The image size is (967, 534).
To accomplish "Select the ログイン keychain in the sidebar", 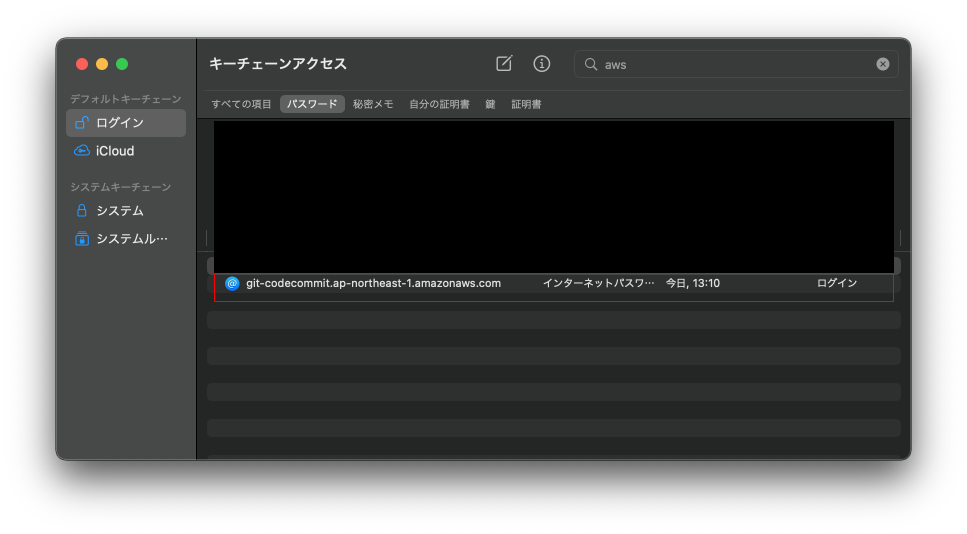I will click(x=126, y=123).
